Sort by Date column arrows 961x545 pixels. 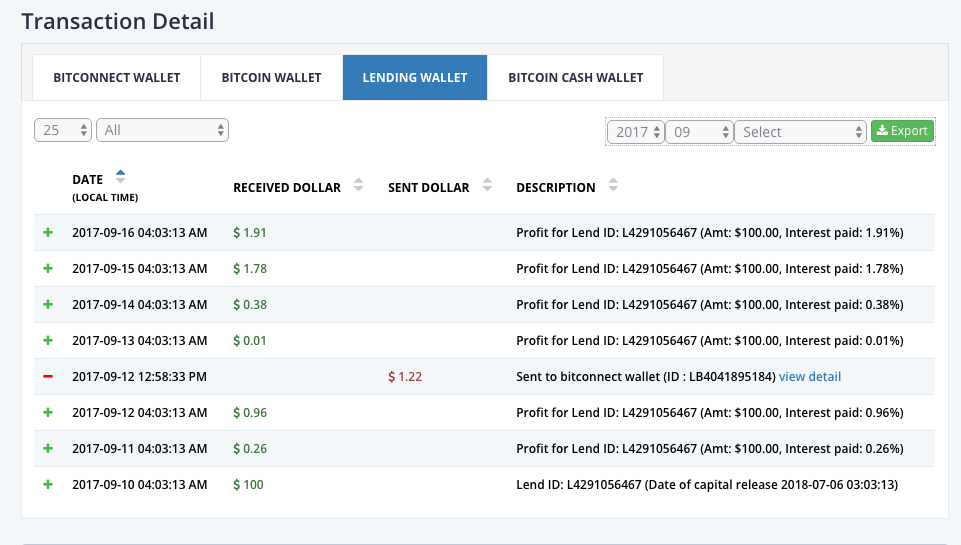pyautogui.click(x=120, y=177)
